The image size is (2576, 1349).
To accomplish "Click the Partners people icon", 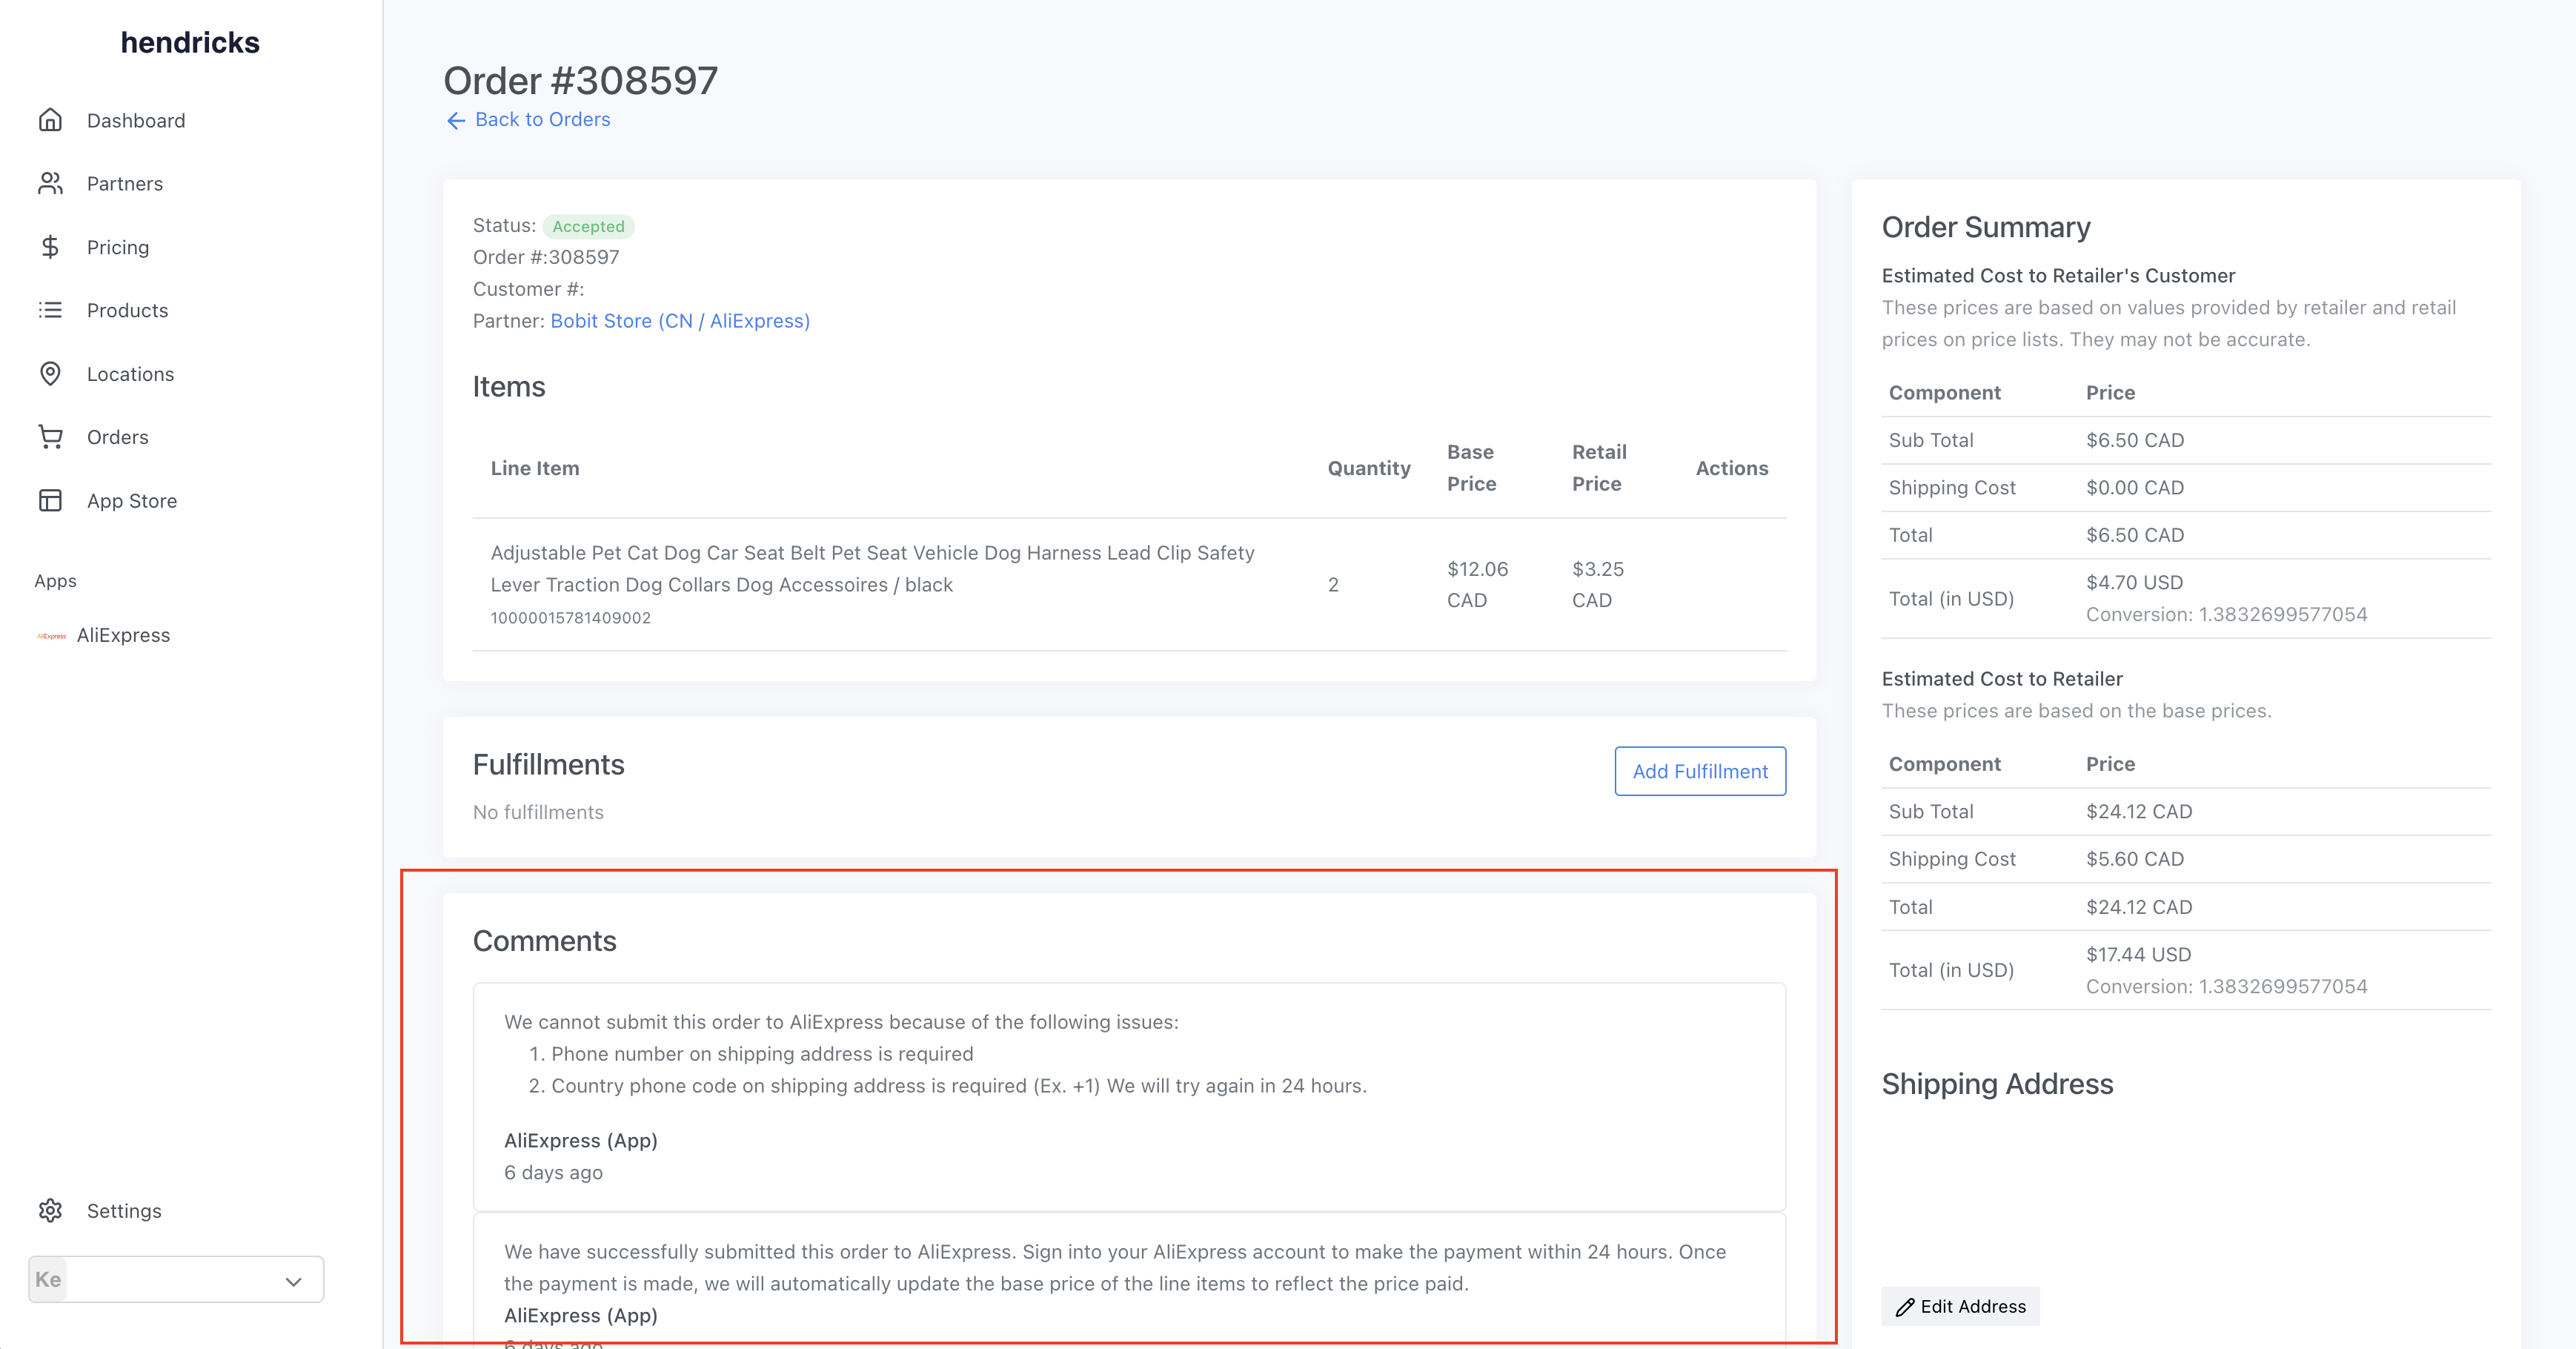I will 50,183.
